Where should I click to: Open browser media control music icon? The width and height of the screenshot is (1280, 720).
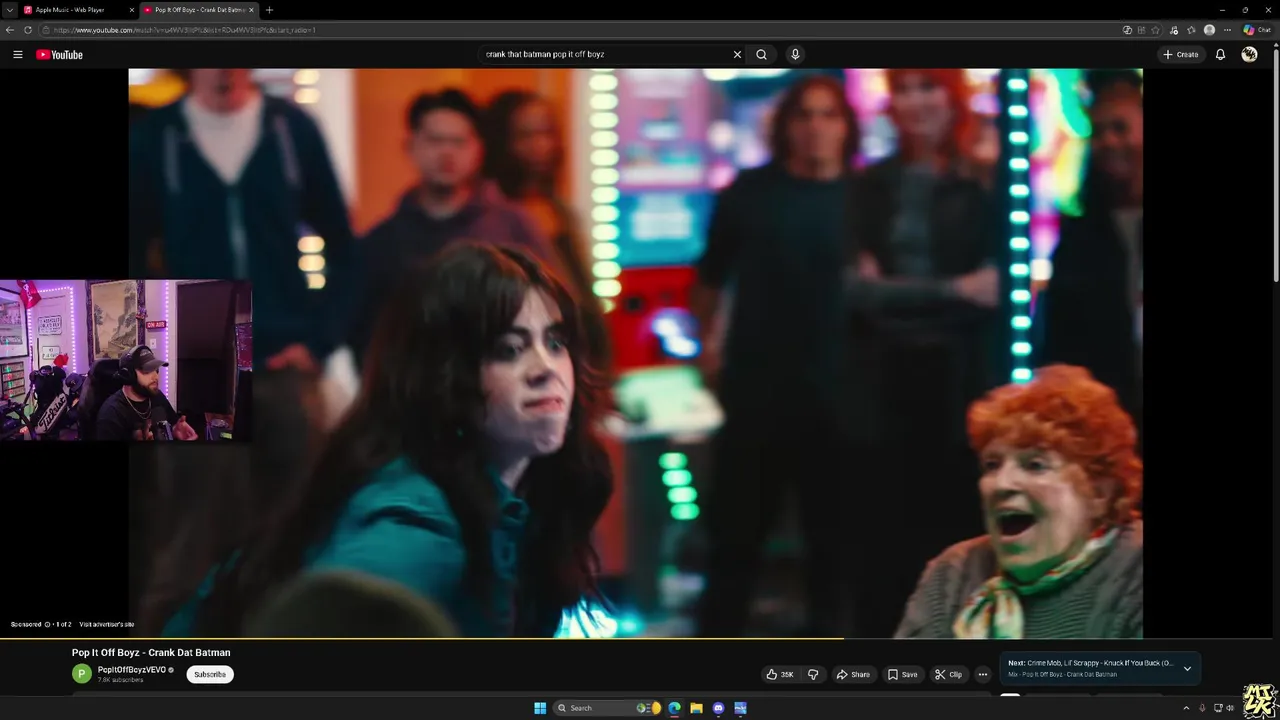tap(1174, 30)
